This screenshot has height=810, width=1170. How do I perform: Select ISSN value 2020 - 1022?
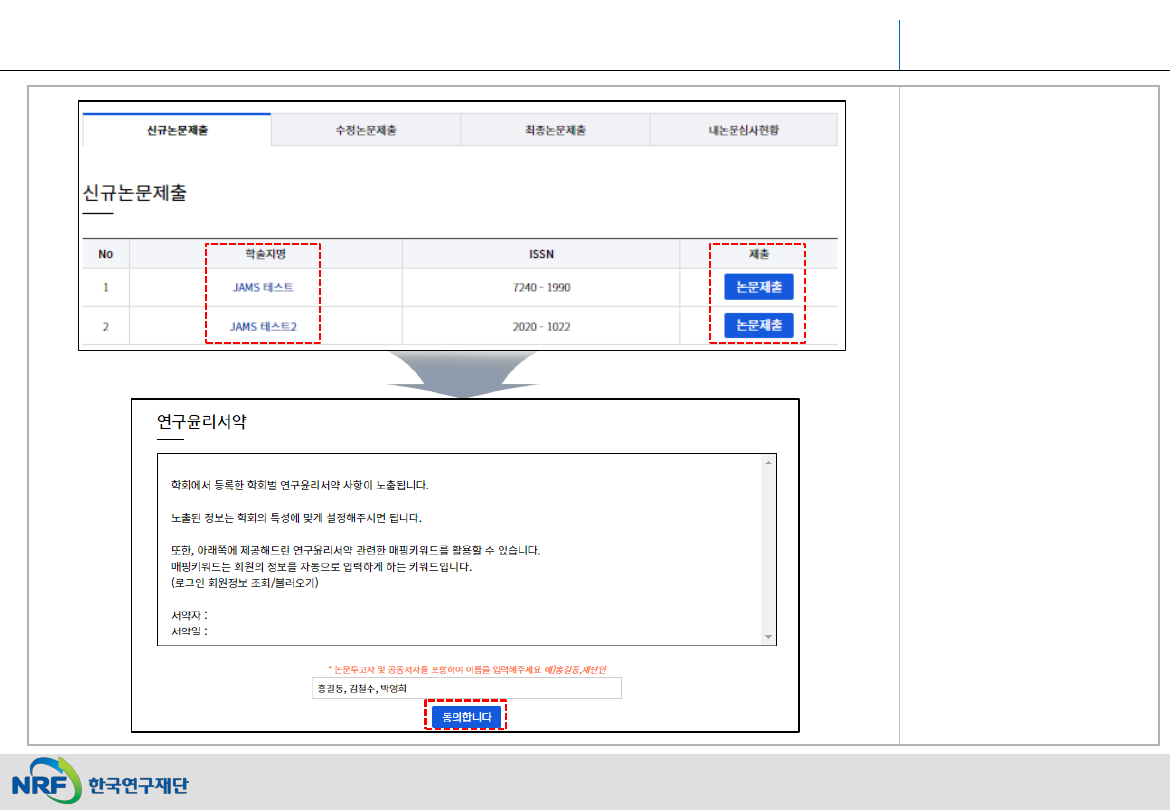tap(541, 326)
